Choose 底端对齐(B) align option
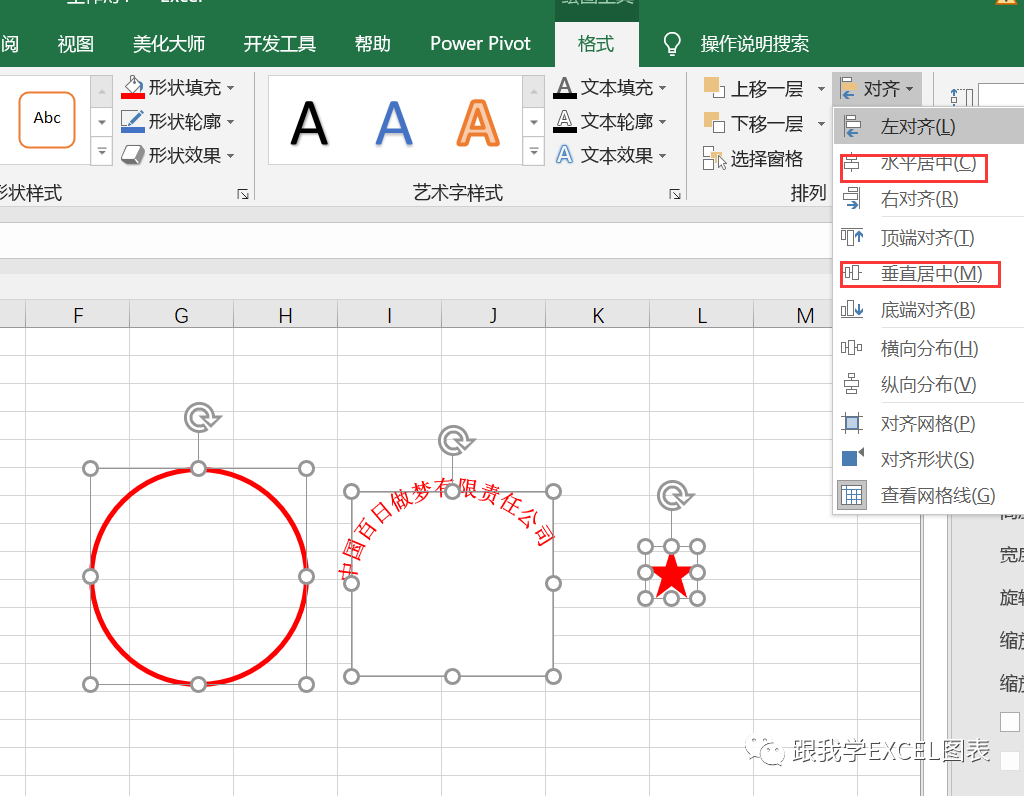 point(928,310)
